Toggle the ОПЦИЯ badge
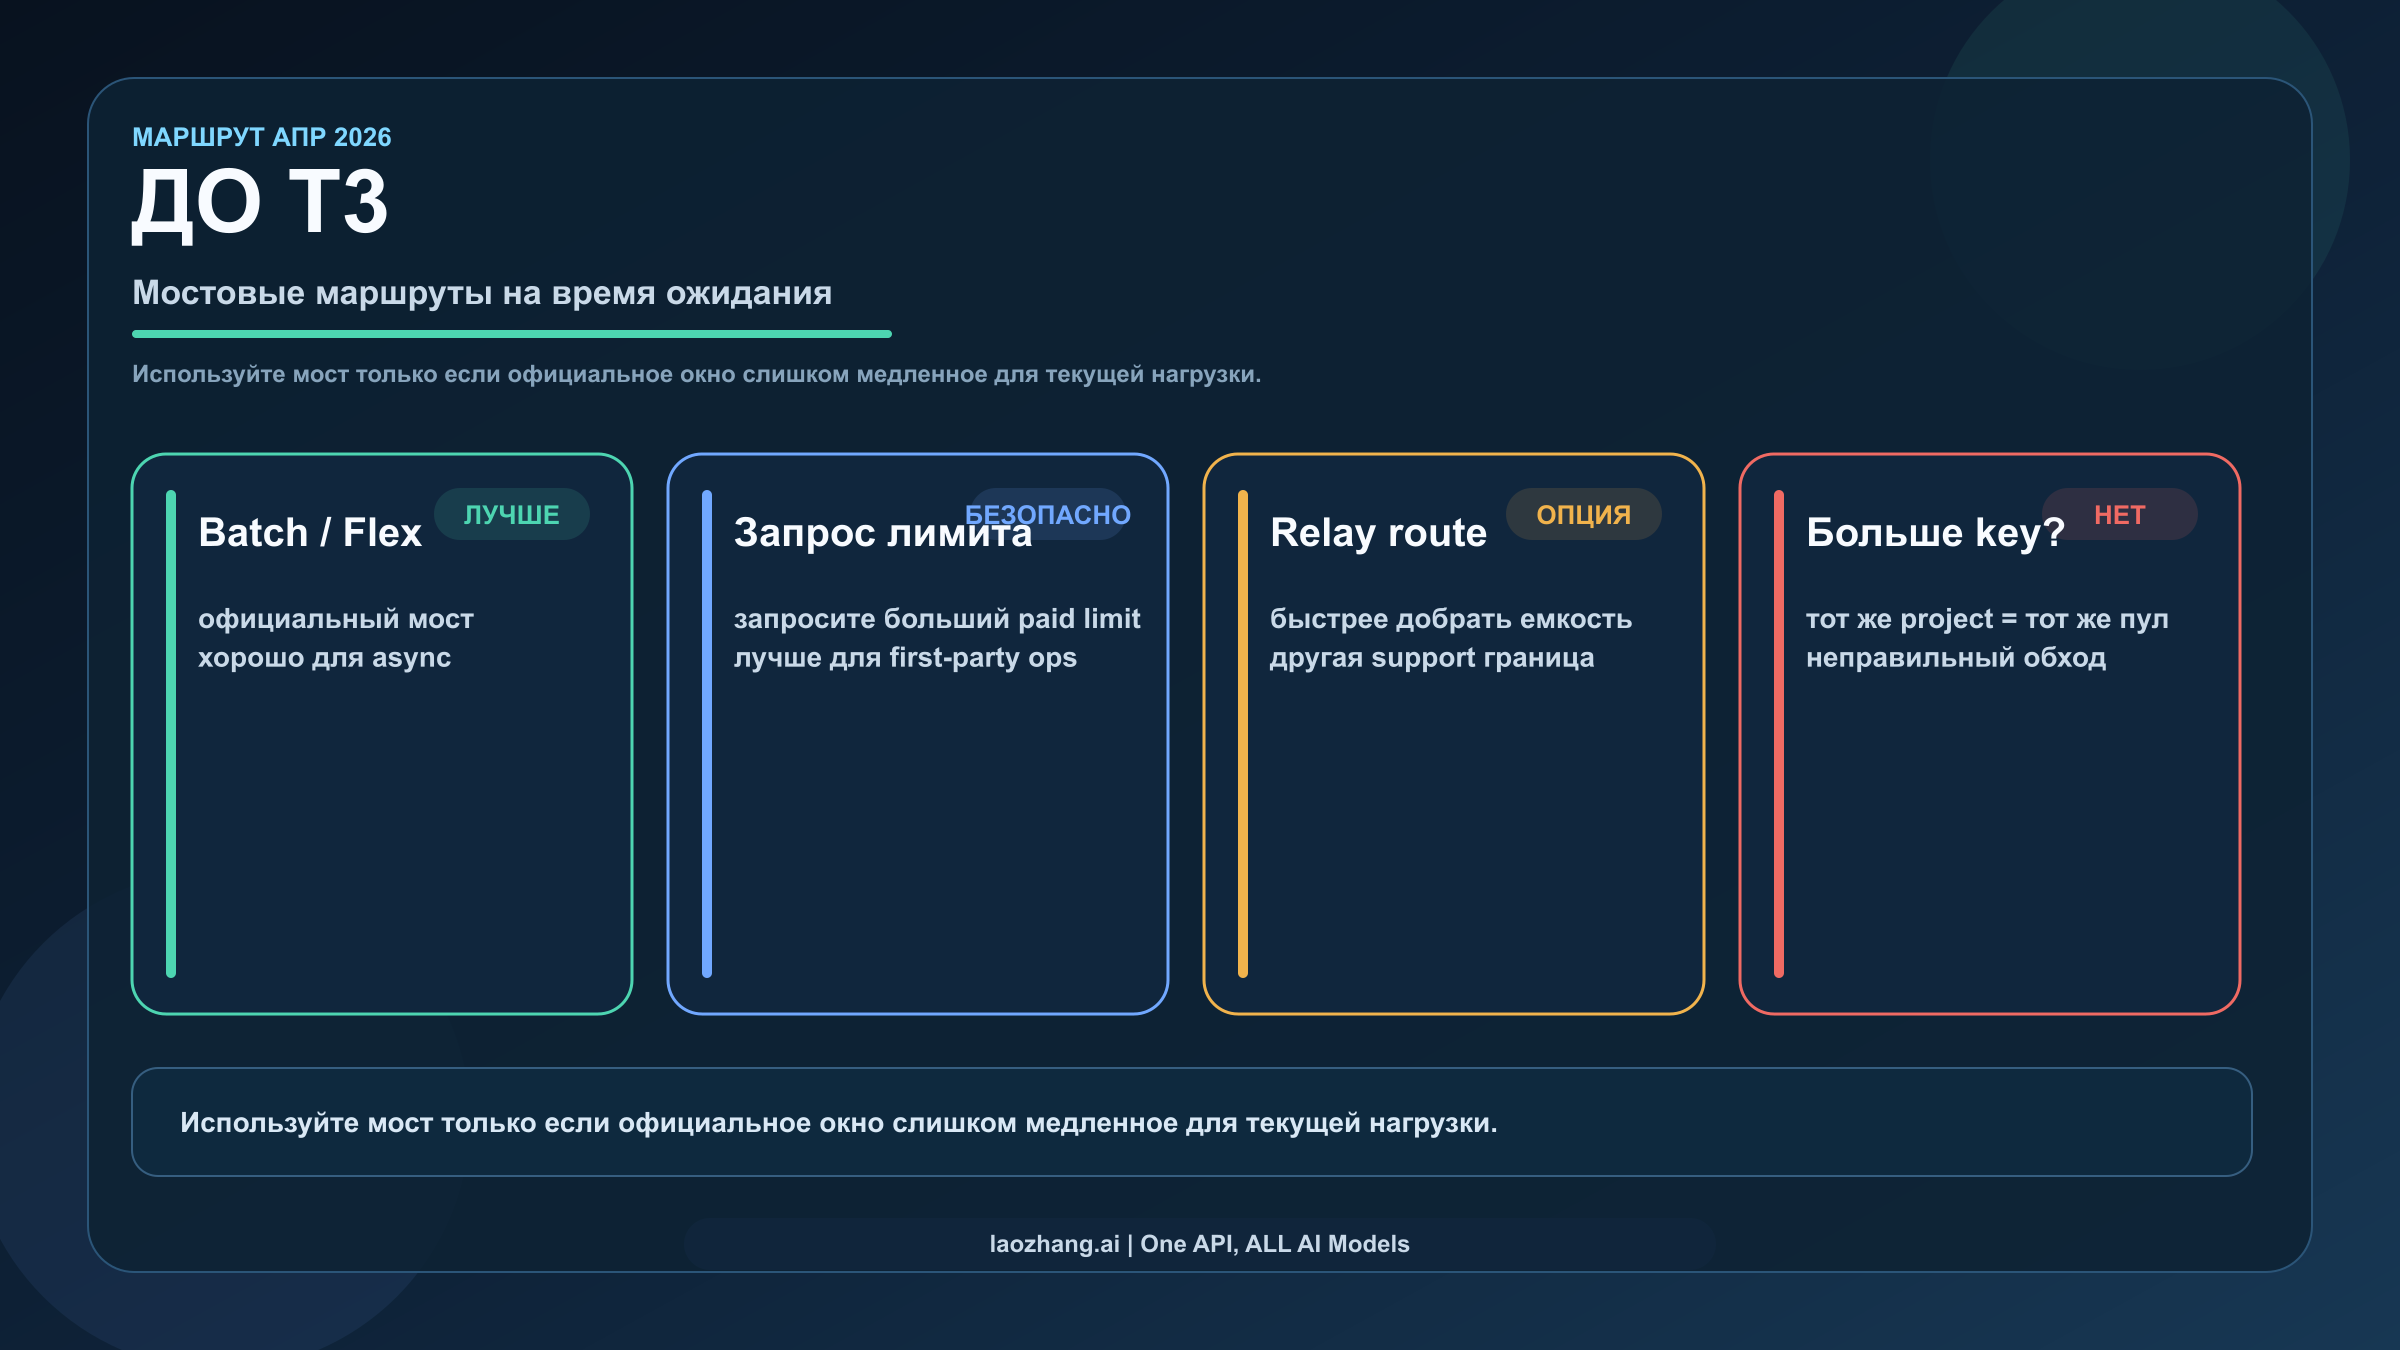2400x1350 pixels. [1585, 514]
